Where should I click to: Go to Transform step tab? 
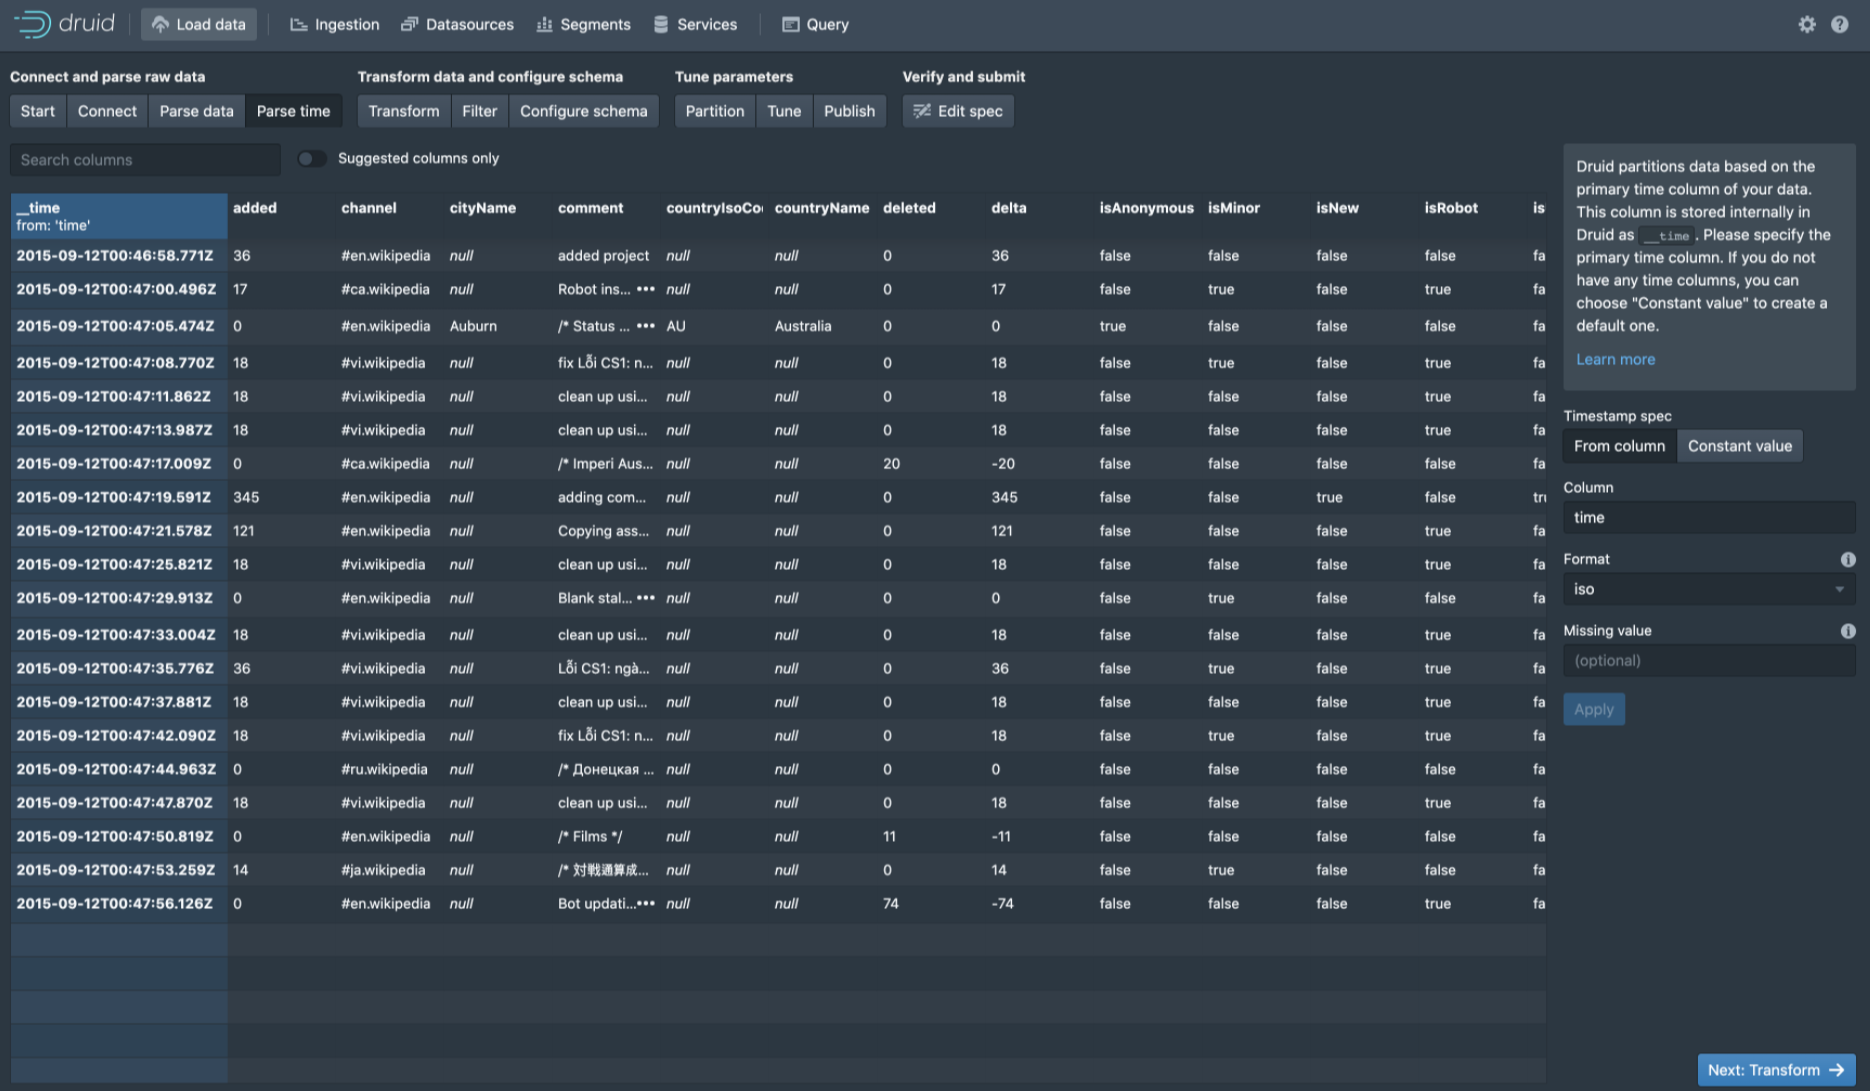403,111
